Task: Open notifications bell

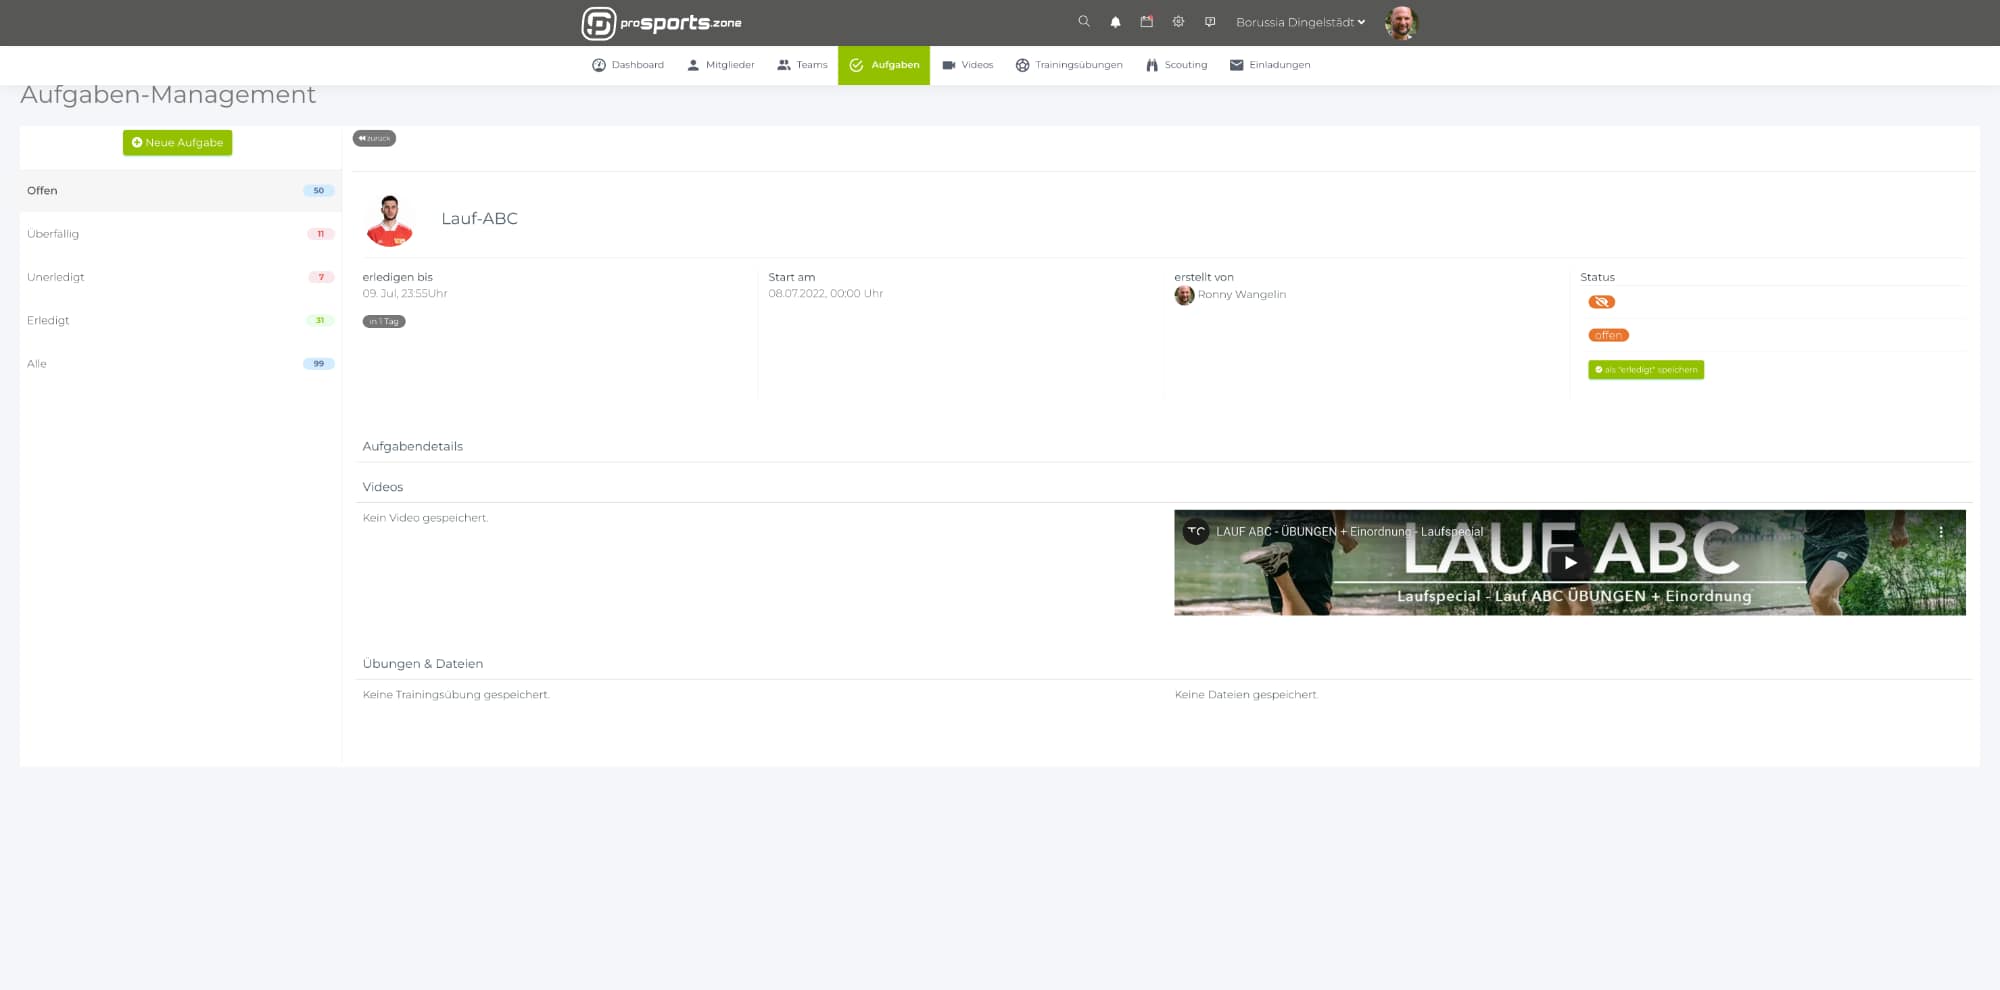Action: tap(1115, 22)
